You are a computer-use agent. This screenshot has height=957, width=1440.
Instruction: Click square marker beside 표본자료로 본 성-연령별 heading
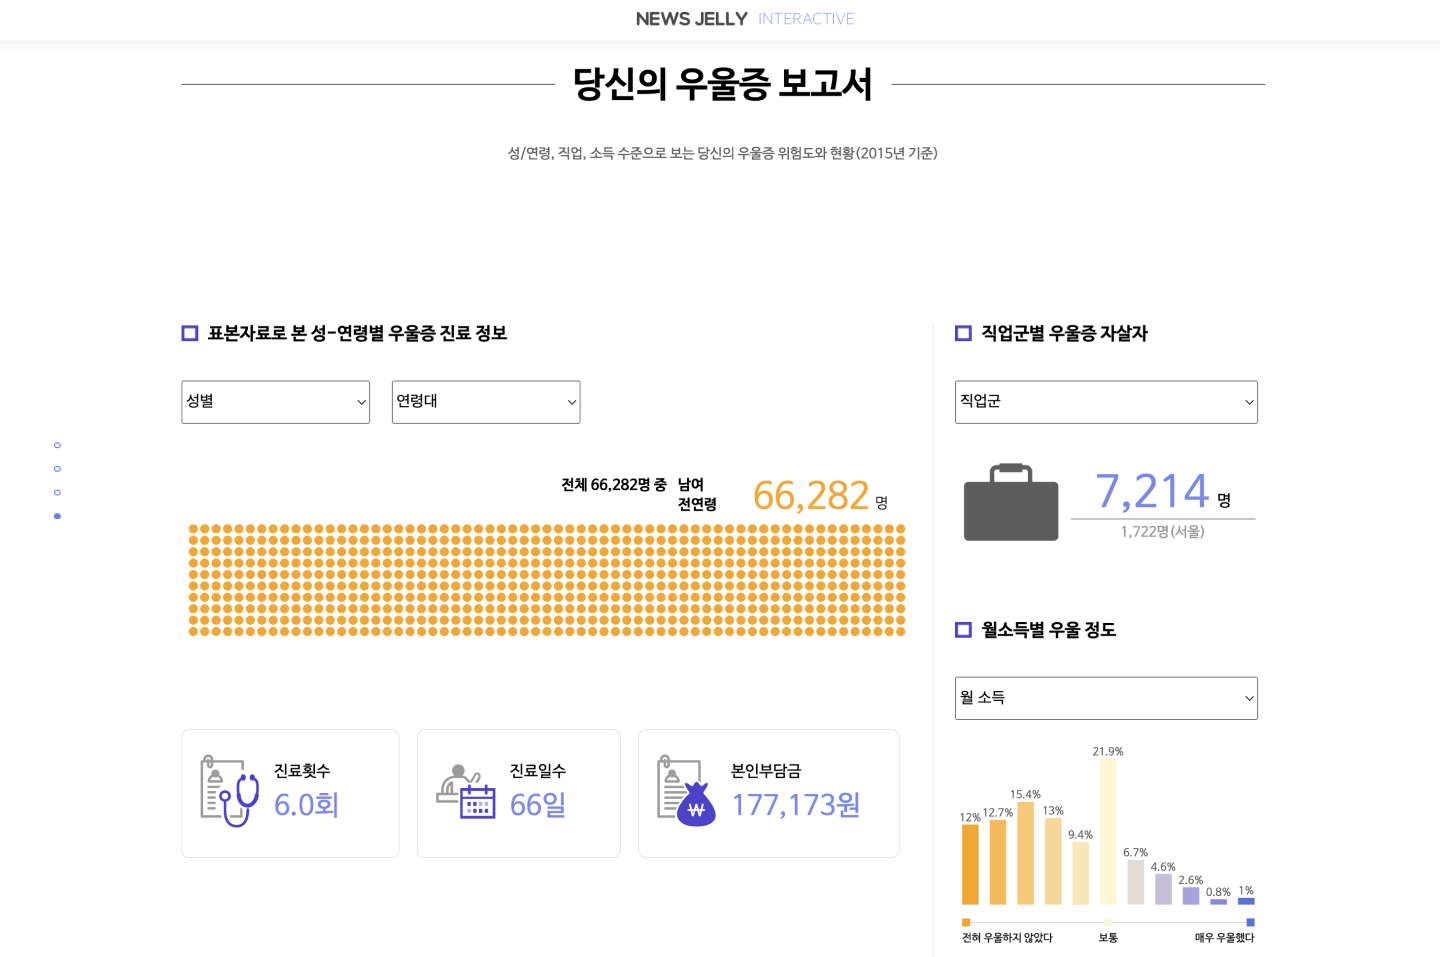(x=189, y=333)
